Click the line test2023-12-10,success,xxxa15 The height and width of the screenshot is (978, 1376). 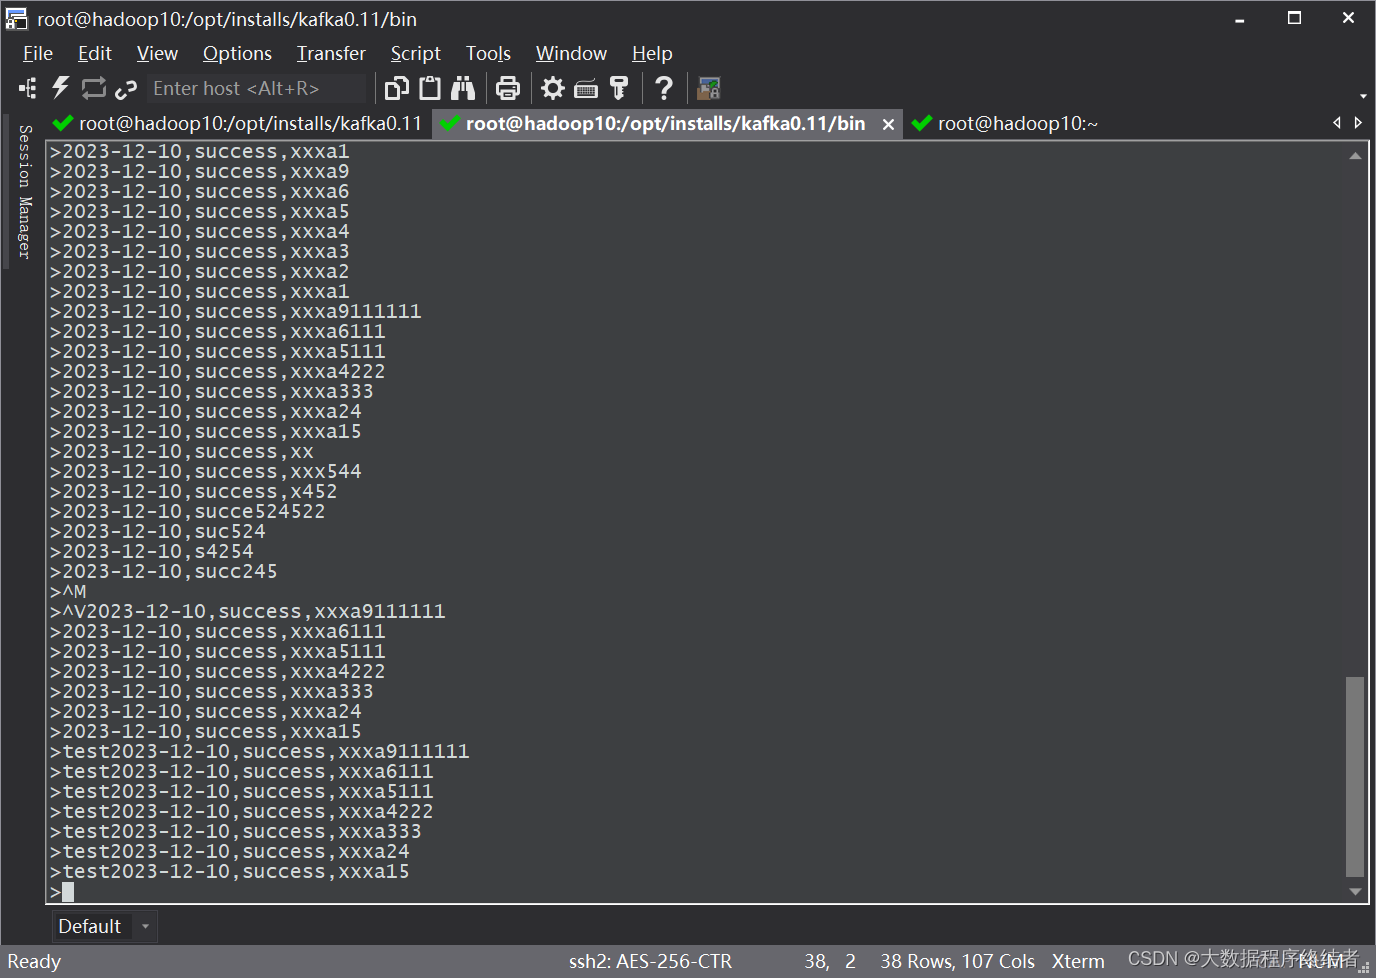click(229, 871)
